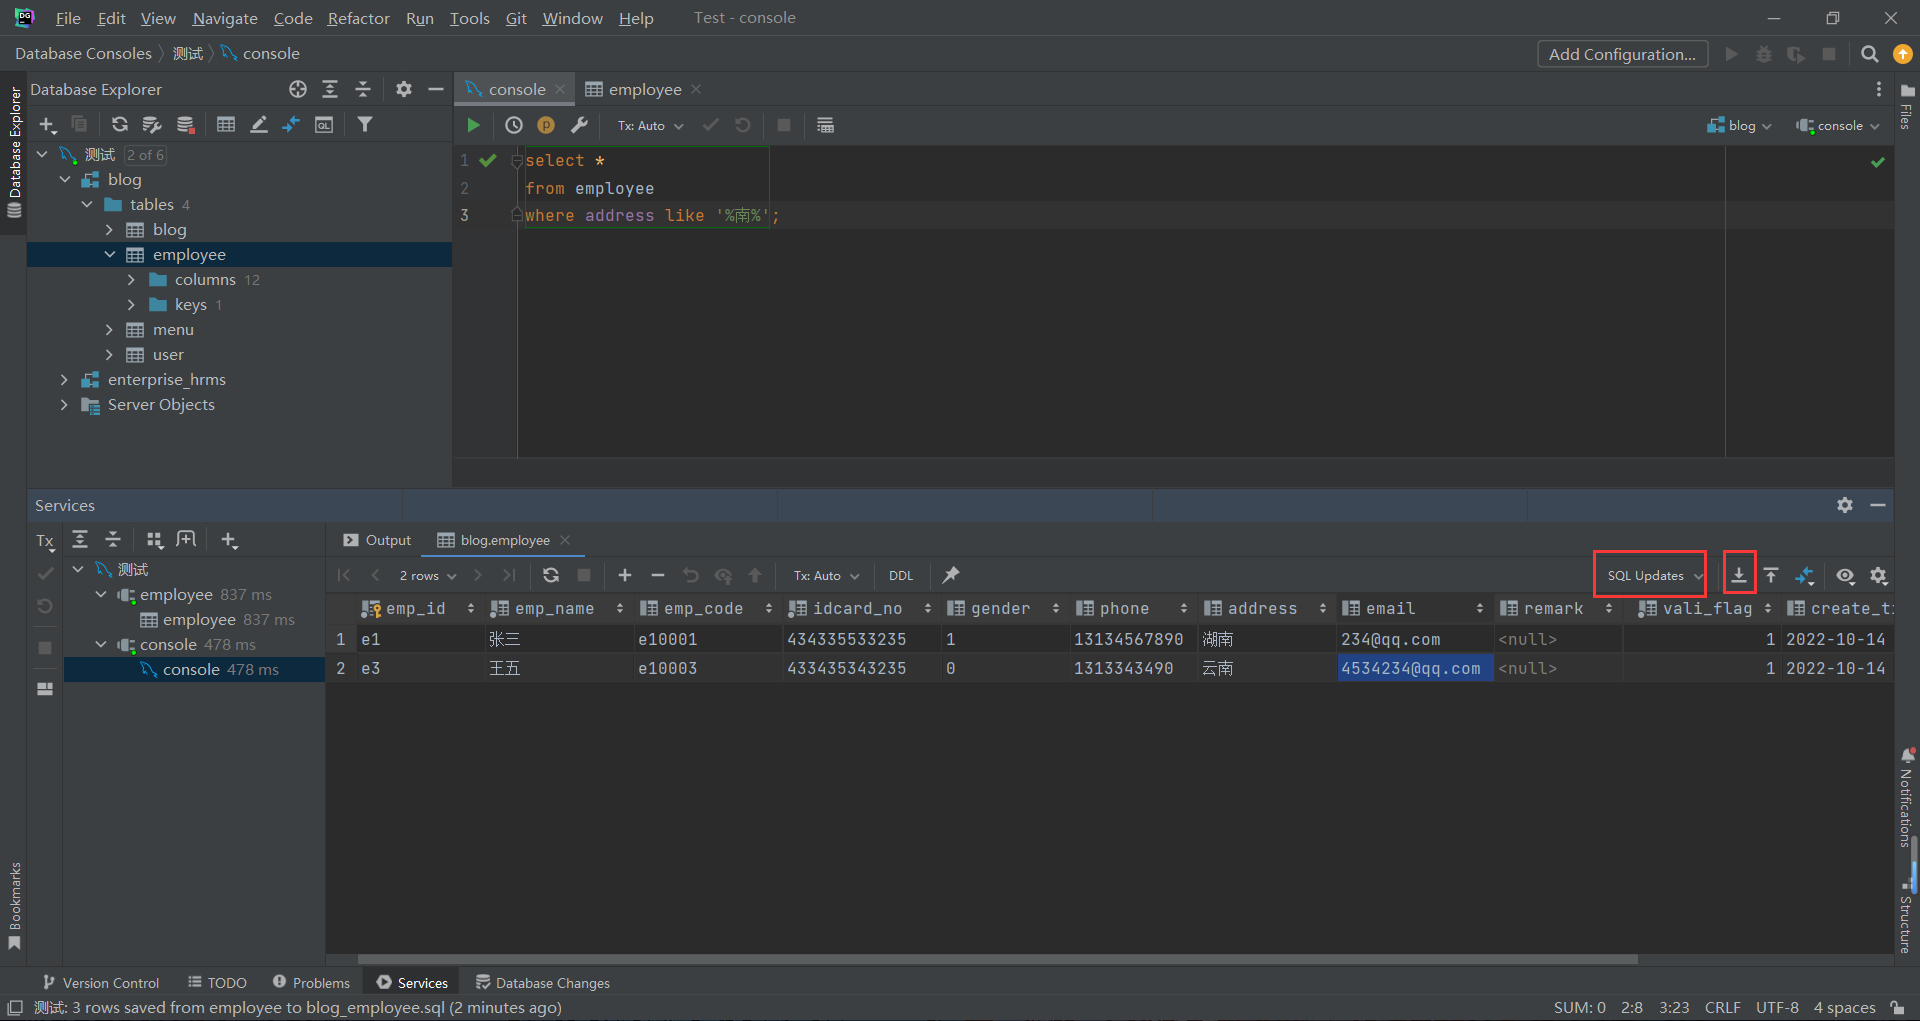Select Server Objects node
Image resolution: width=1920 pixels, height=1021 pixels.
pyautogui.click(x=161, y=404)
